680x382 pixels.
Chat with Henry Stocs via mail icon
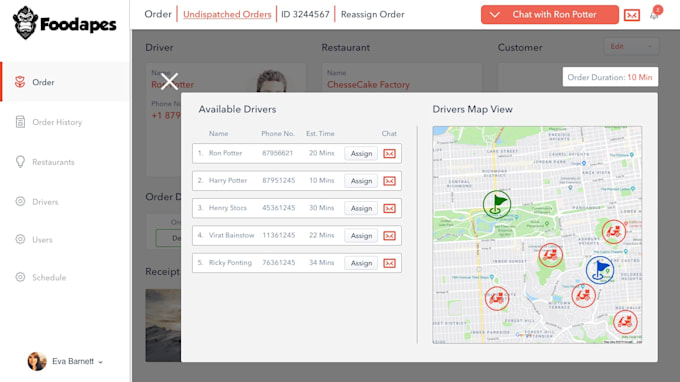coord(389,208)
